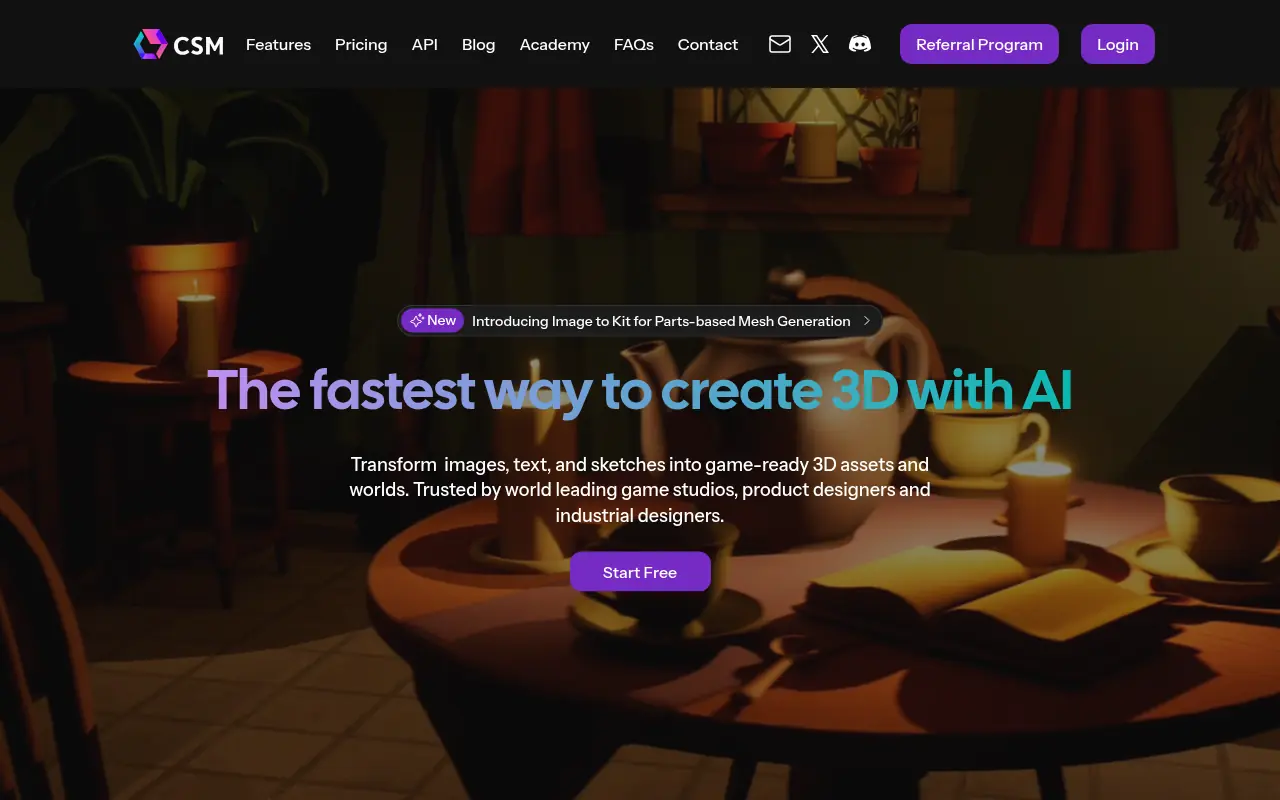Select API in the navigation bar
Image resolution: width=1280 pixels, height=800 pixels.
point(425,45)
